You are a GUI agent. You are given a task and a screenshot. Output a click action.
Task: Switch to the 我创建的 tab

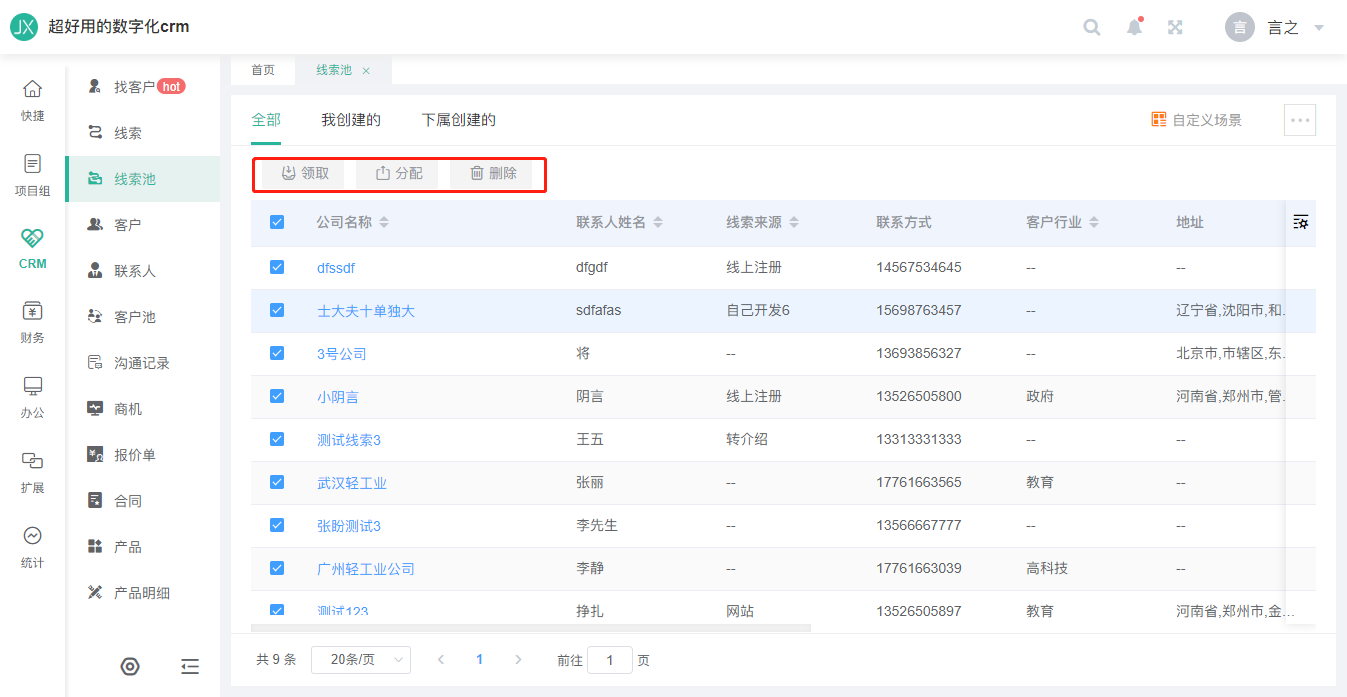[x=351, y=120]
